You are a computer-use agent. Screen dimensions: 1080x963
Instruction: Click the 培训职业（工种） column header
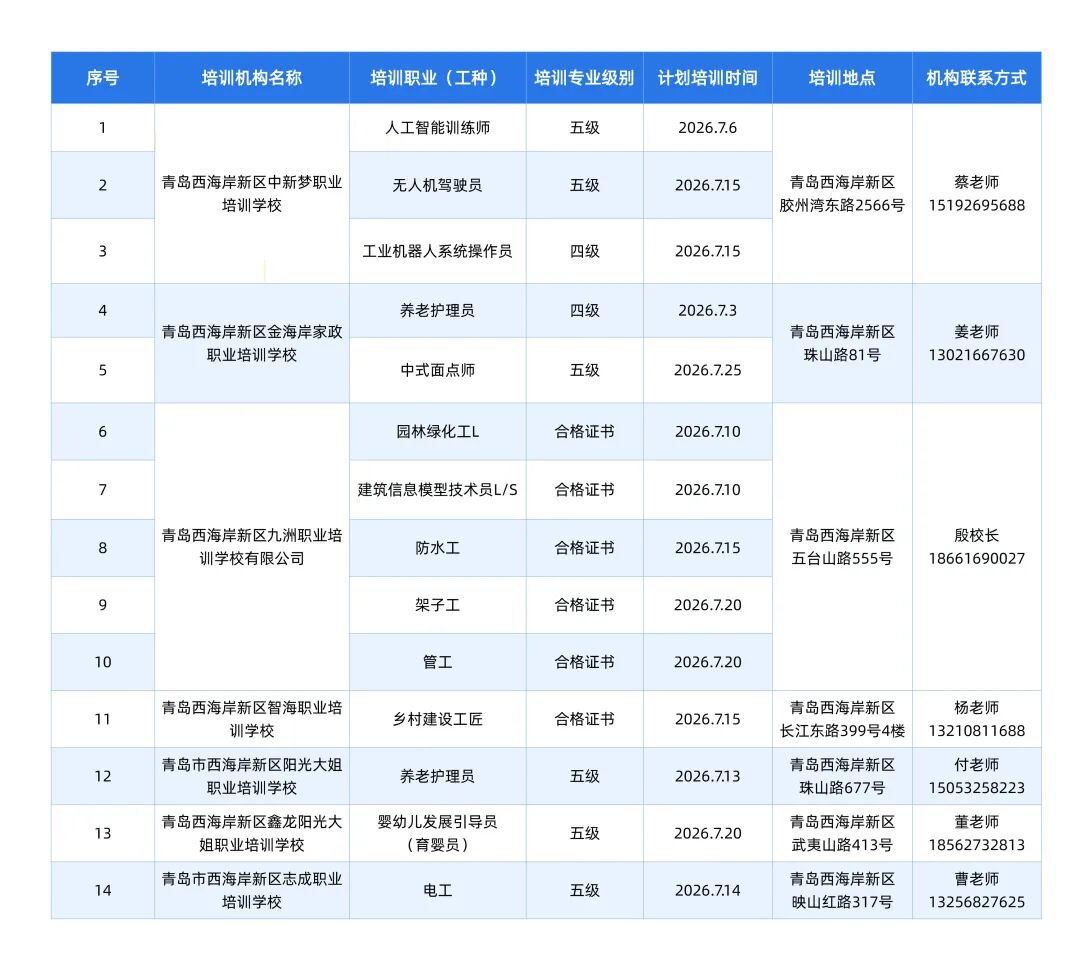coord(437,78)
